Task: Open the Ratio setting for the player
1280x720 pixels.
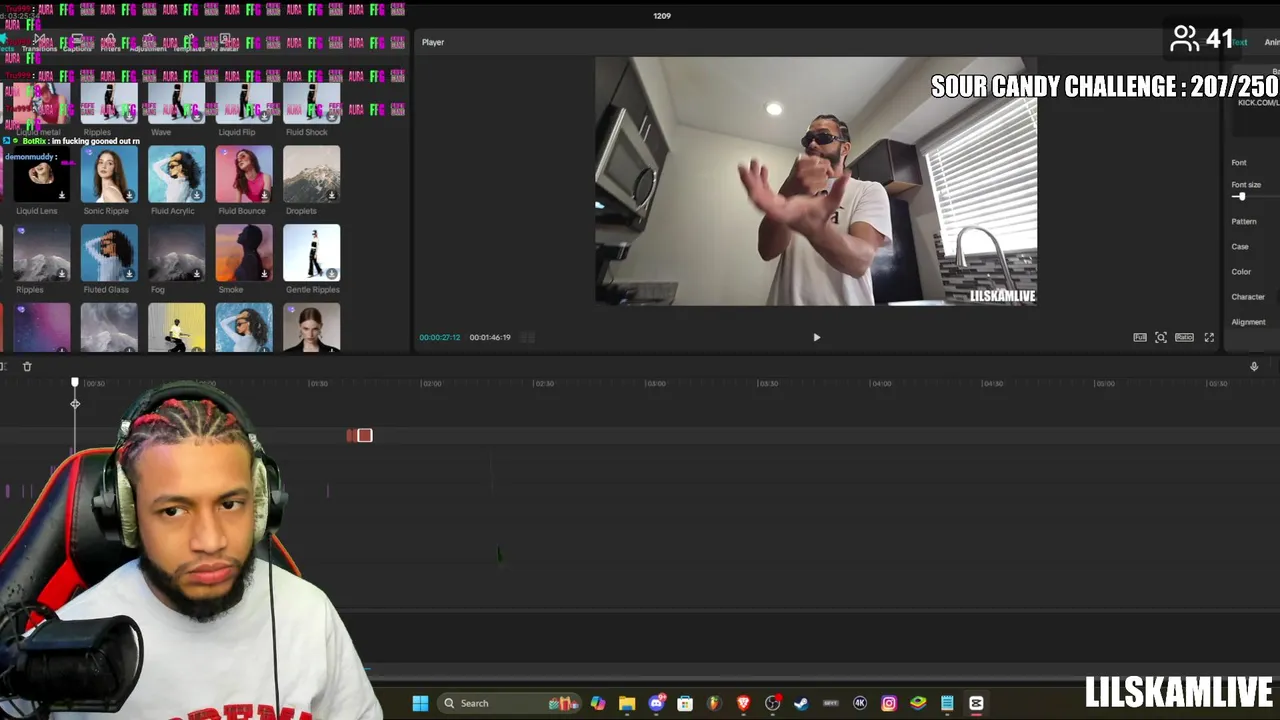Action: [x=1184, y=338]
